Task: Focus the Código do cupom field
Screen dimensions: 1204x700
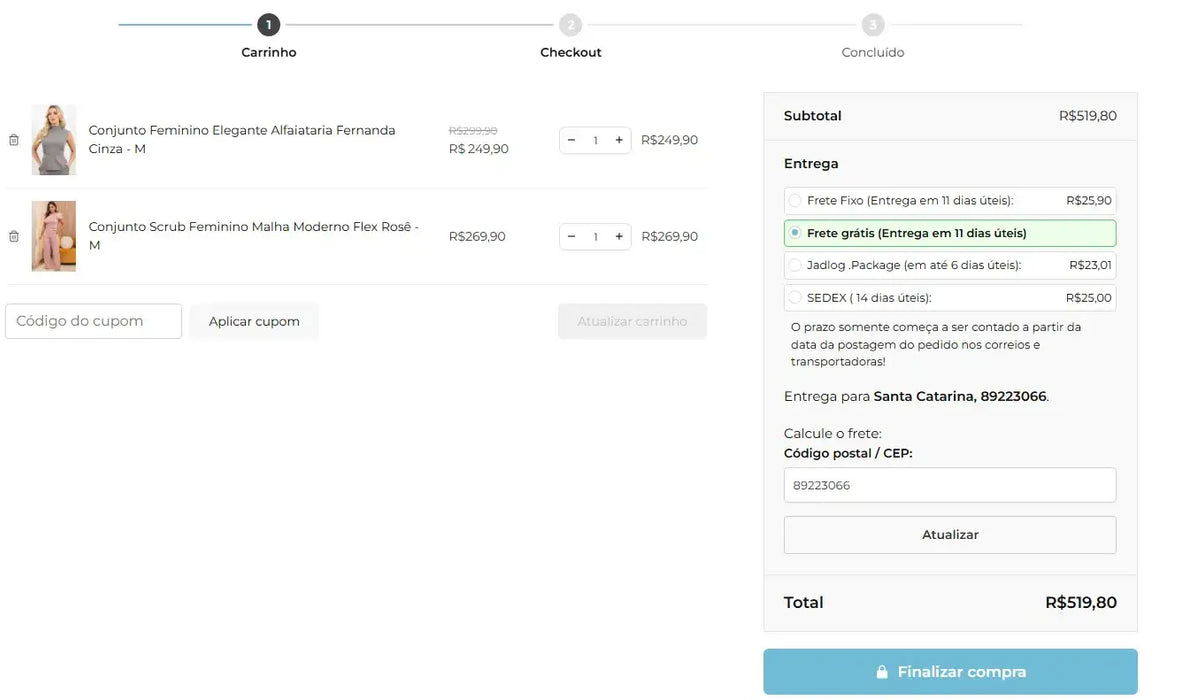Action: tap(94, 322)
